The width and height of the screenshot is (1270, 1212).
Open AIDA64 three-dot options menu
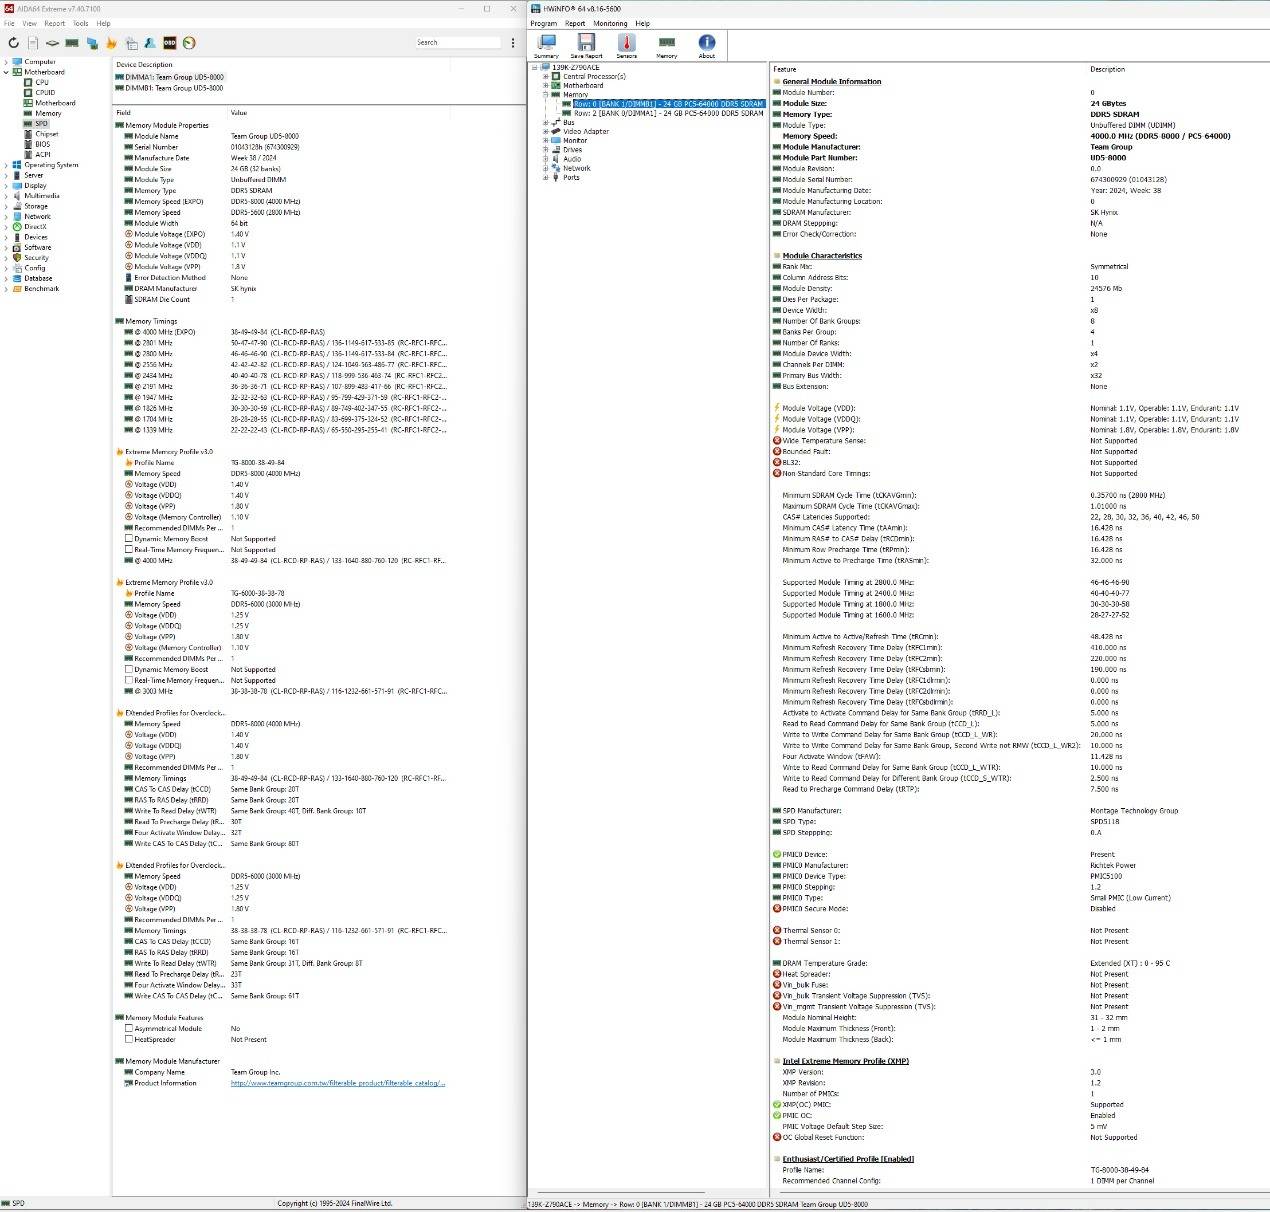coord(513,43)
